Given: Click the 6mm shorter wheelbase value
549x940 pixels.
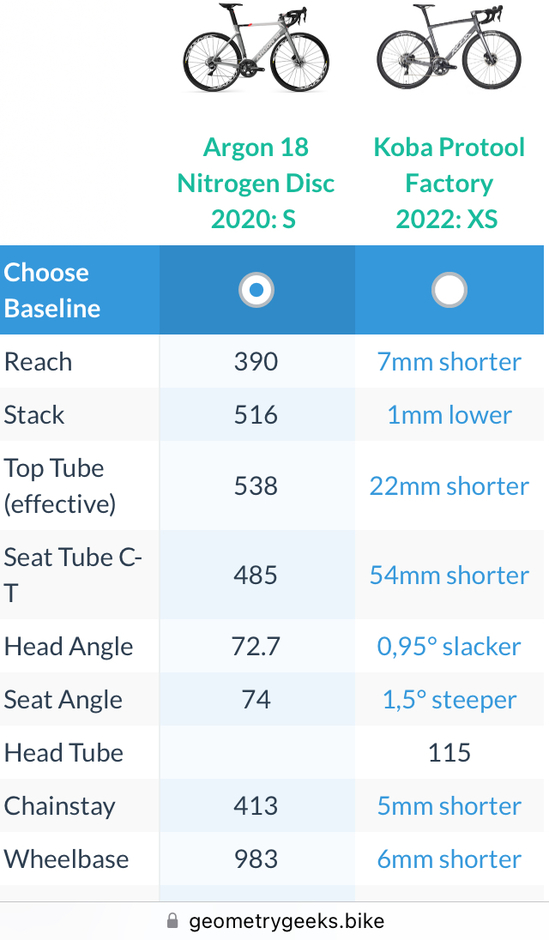Looking at the screenshot, I should (x=449, y=860).
